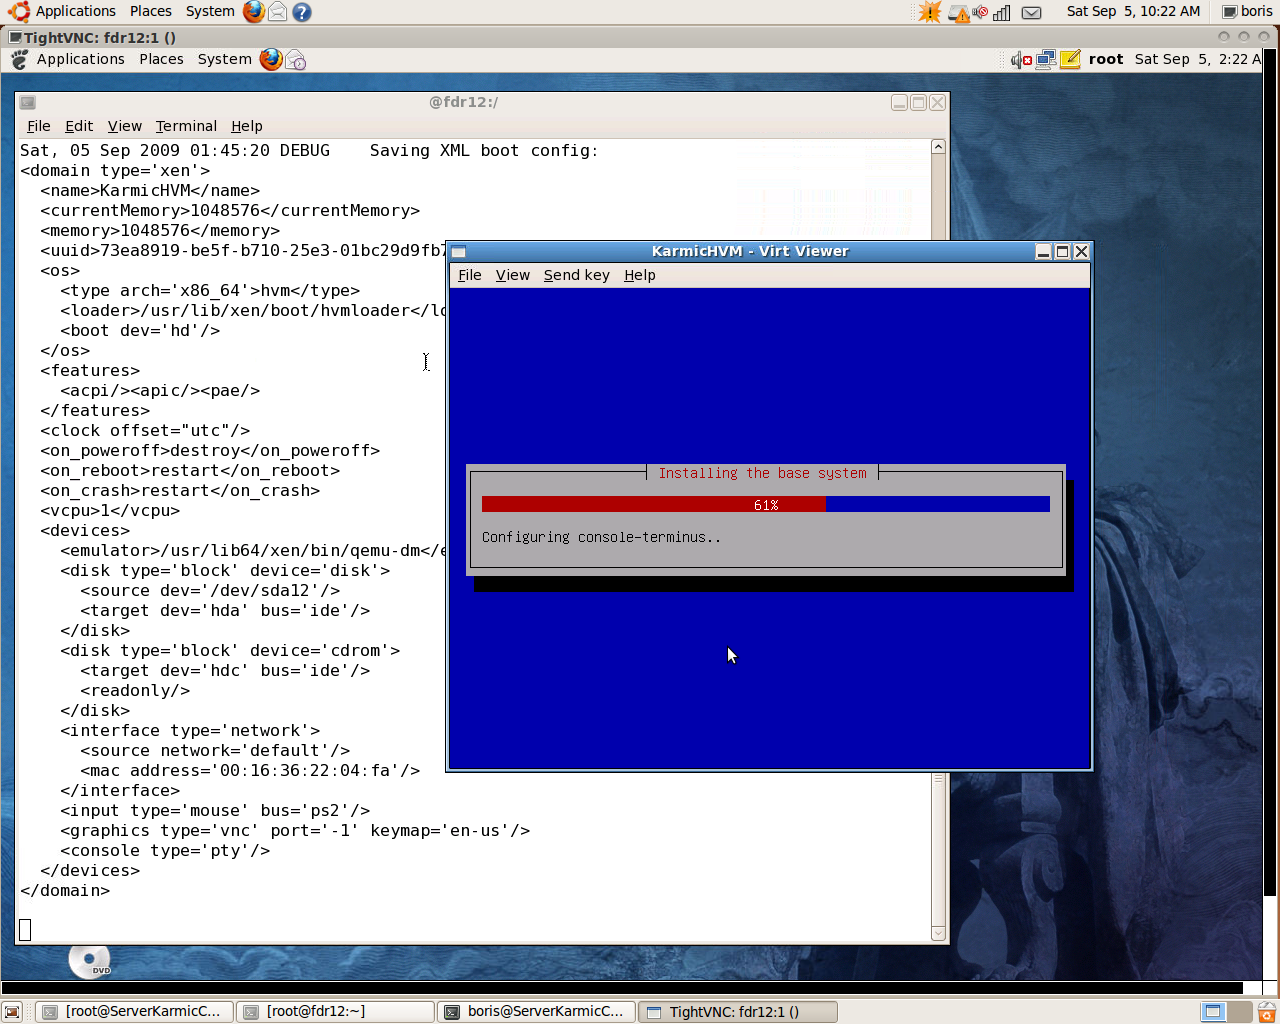Screen dimensions: 1280x1024
Task: Open the terminal Edit menu
Action: pyautogui.click(x=79, y=126)
